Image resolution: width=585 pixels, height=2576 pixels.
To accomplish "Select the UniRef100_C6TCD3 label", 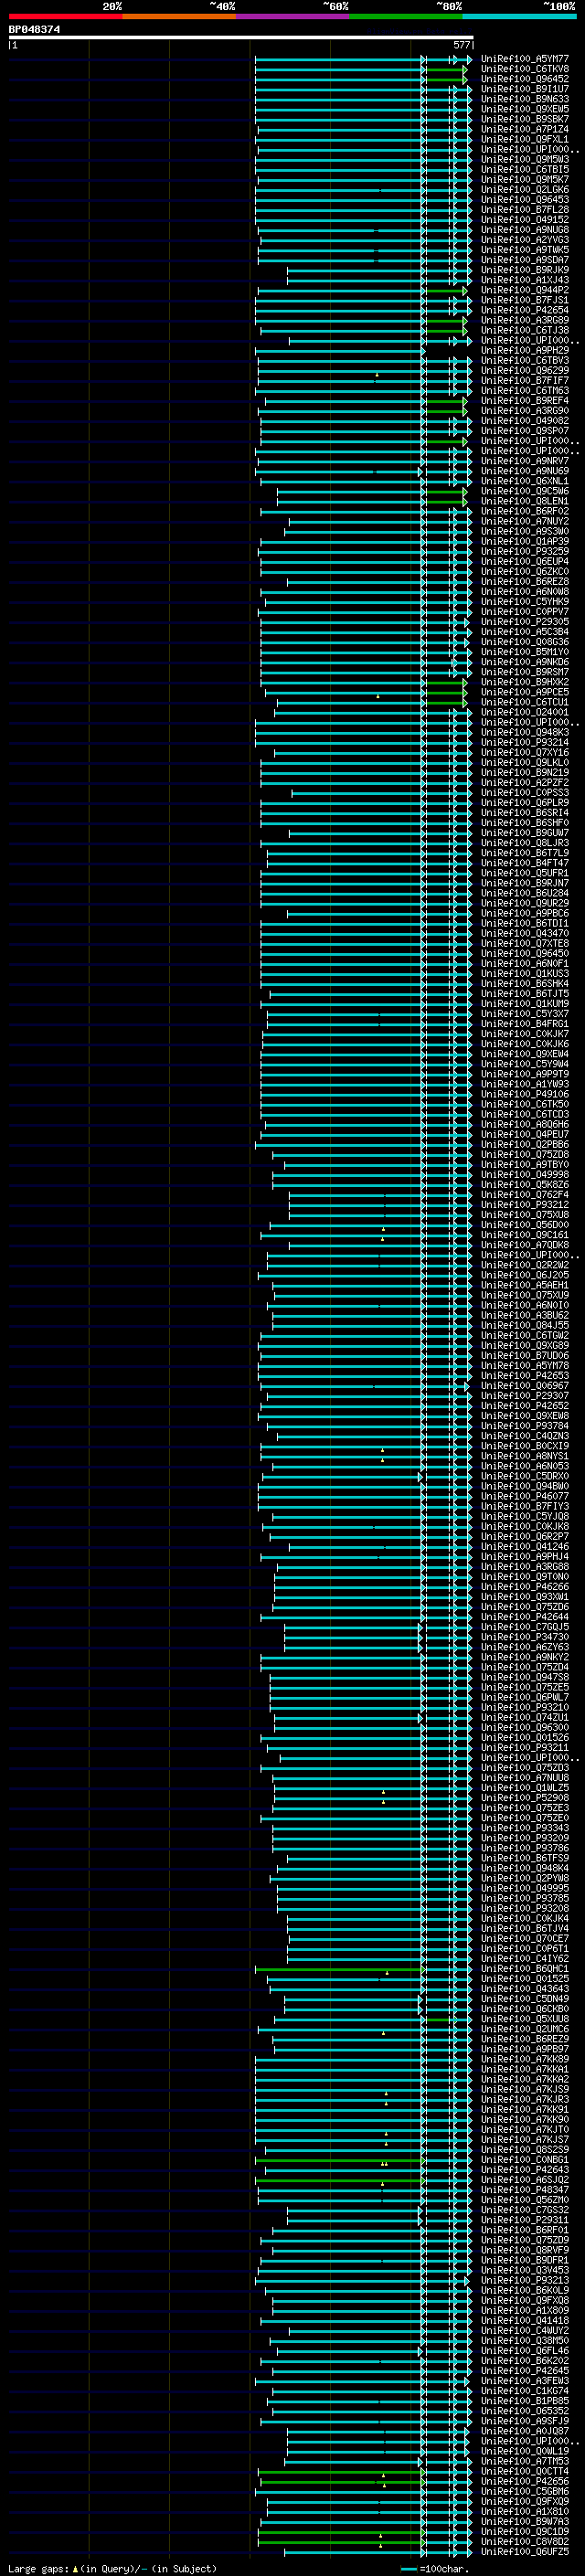I will pos(525,1115).
